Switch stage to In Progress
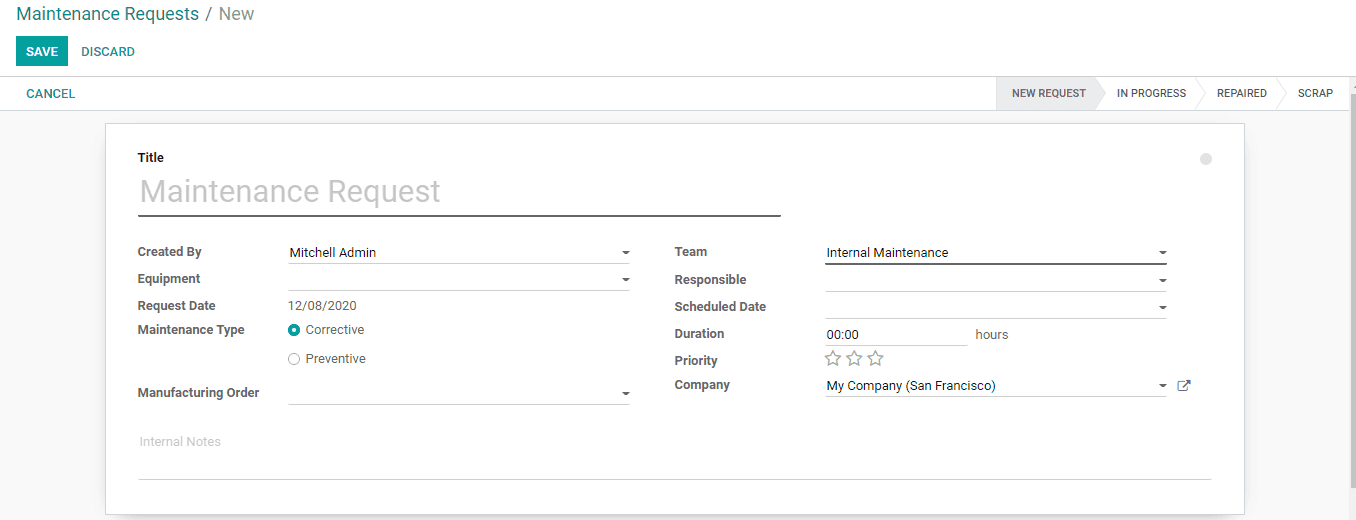This screenshot has height=520, width=1356. [x=1151, y=93]
